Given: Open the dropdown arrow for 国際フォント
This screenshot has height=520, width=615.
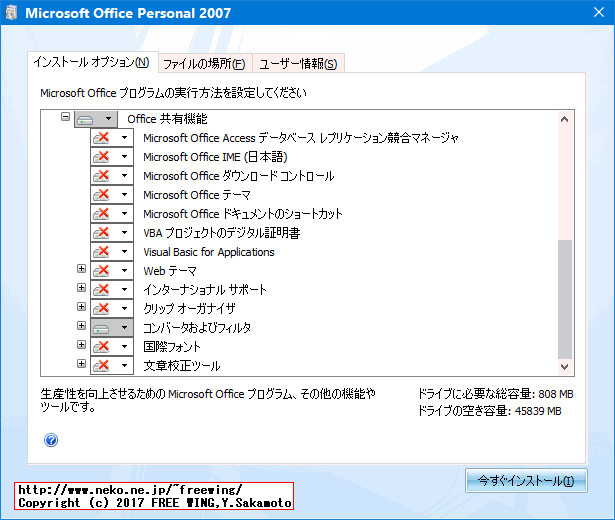Looking at the screenshot, I should click(124, 347).
